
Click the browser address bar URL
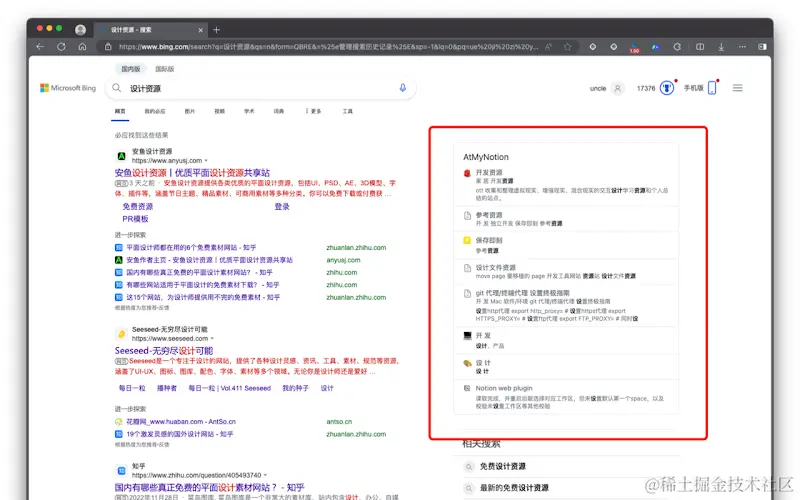pos(328,46)
